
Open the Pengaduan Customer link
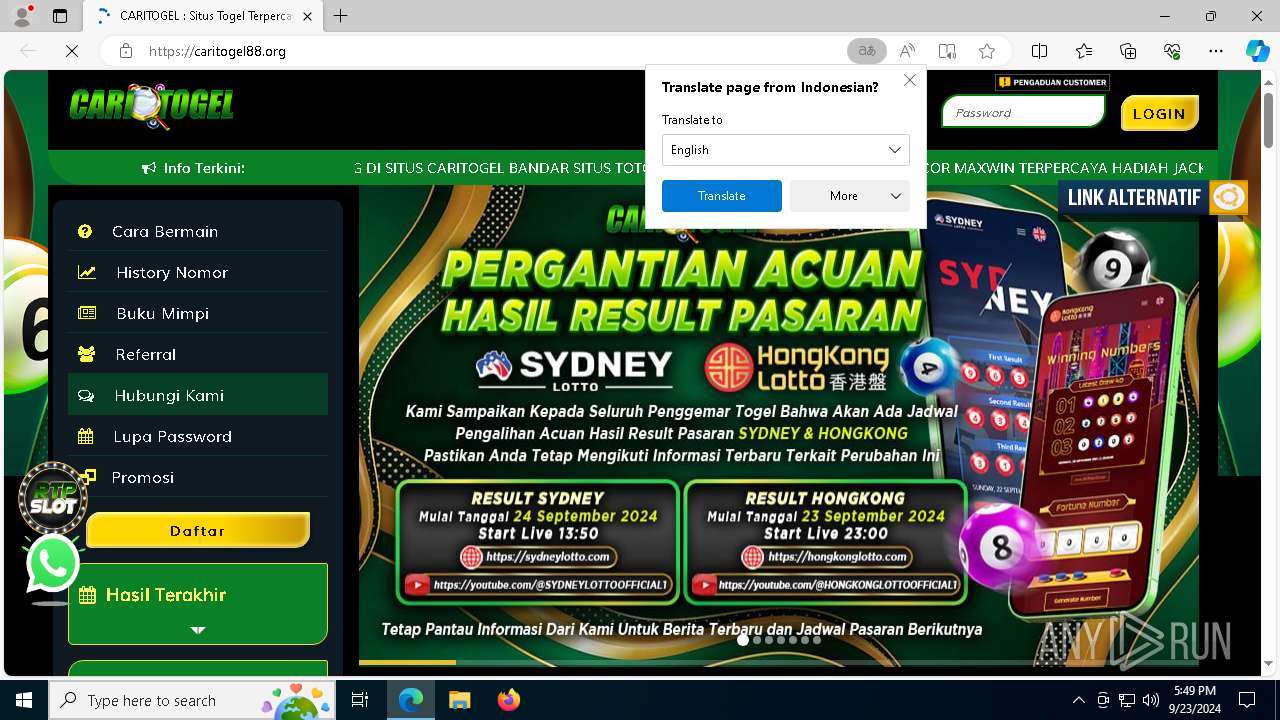[x=1052, y=82]
